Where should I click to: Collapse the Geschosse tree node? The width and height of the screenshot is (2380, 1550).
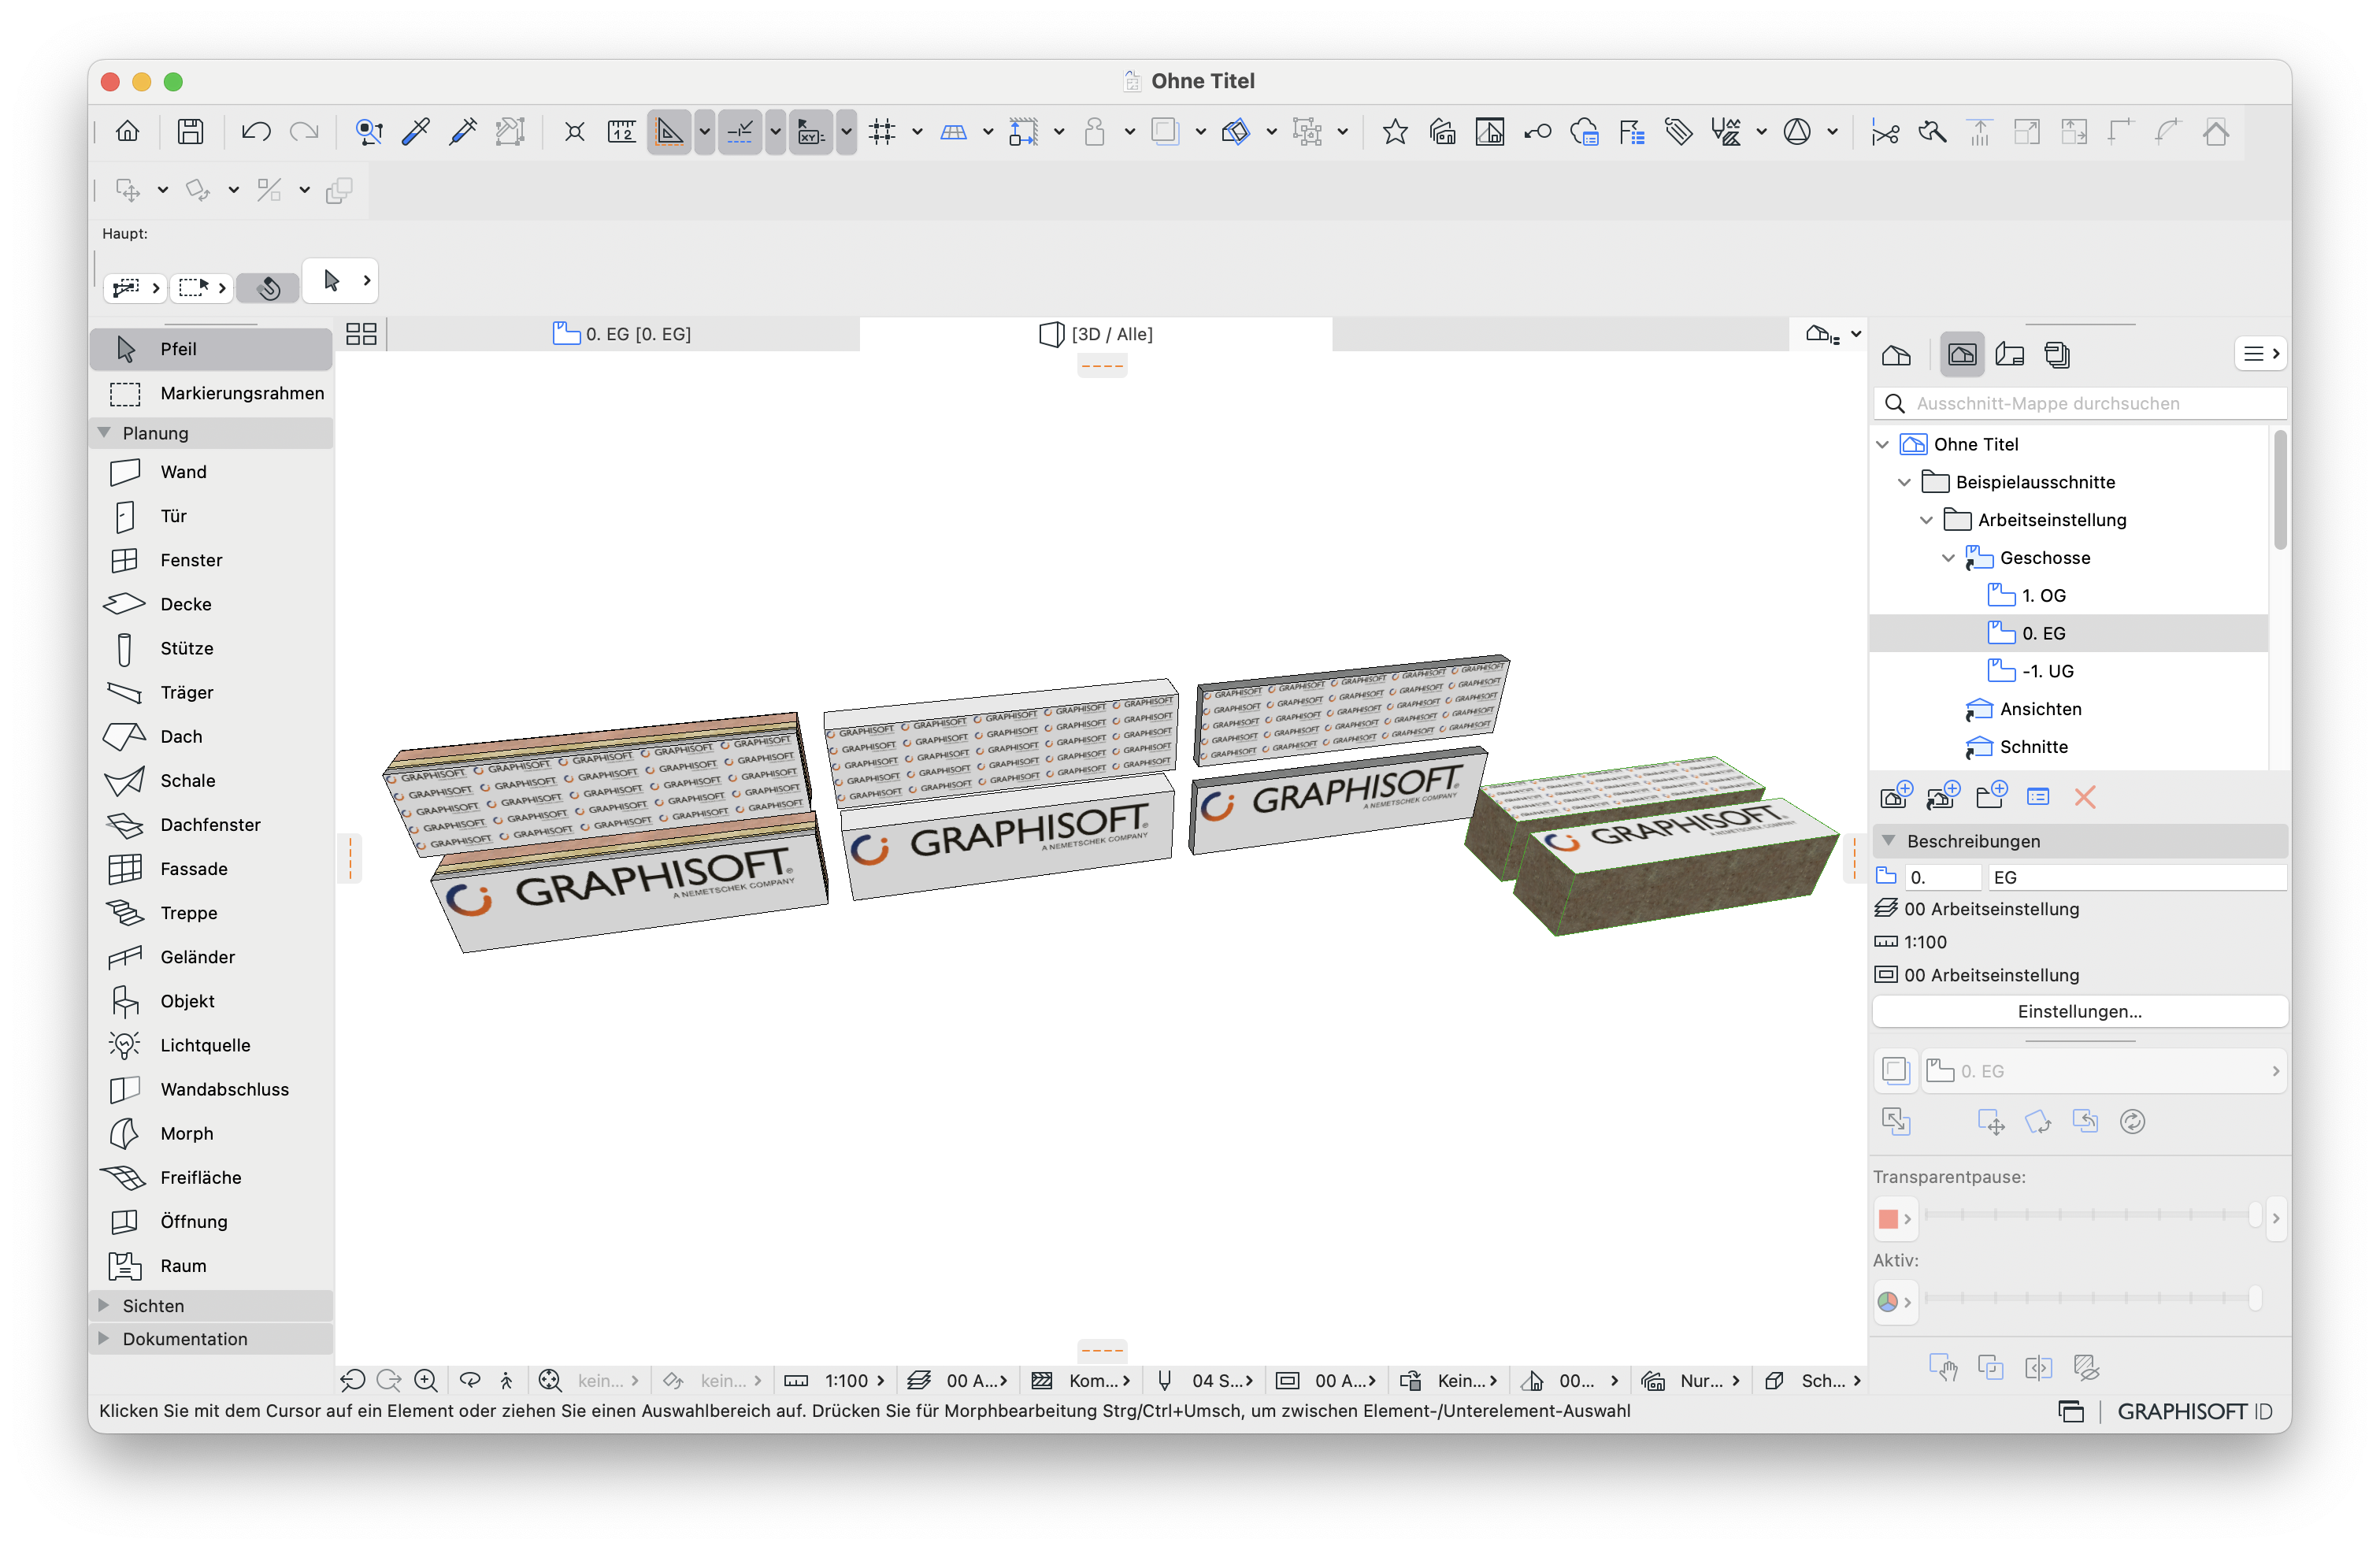1948,558
